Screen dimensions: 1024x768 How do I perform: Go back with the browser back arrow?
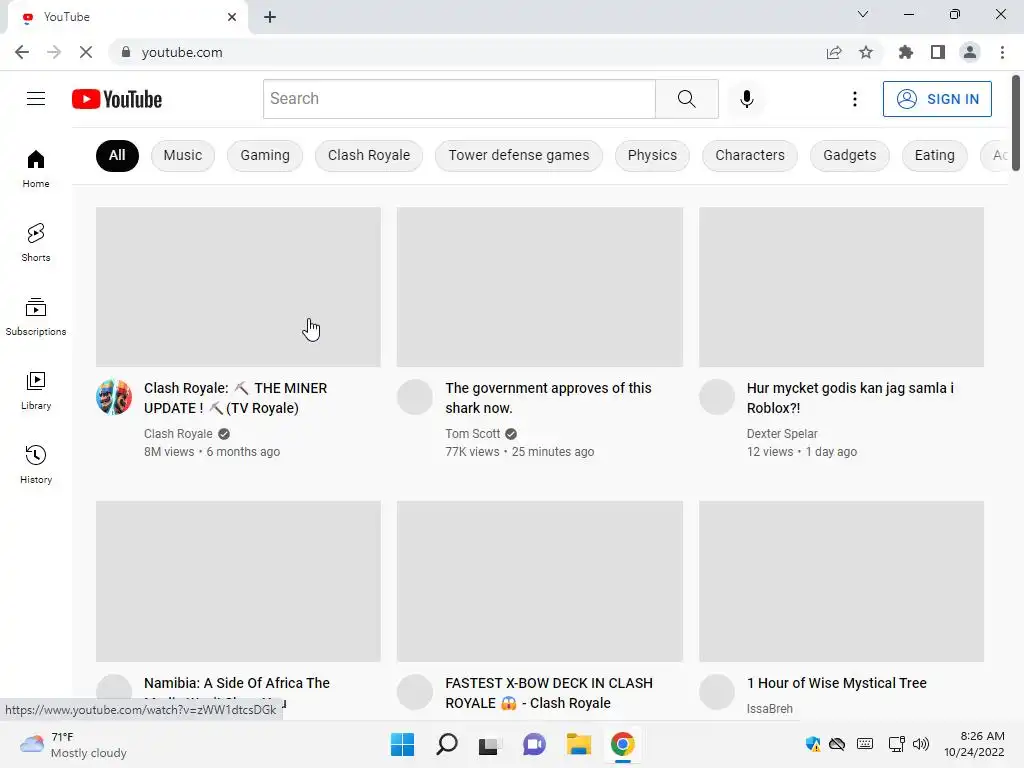coord(22,52)
